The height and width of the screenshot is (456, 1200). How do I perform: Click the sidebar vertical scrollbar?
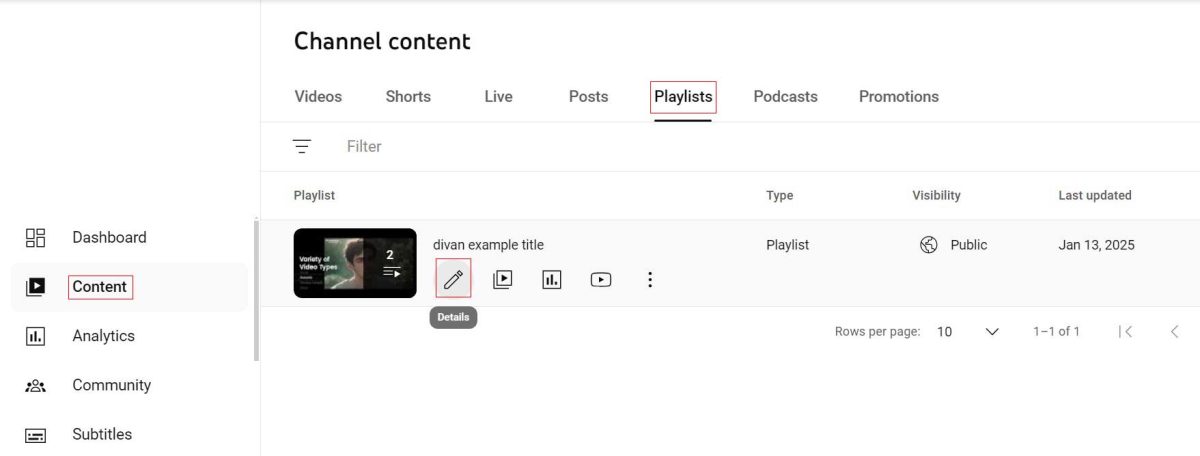click(256, 290)
